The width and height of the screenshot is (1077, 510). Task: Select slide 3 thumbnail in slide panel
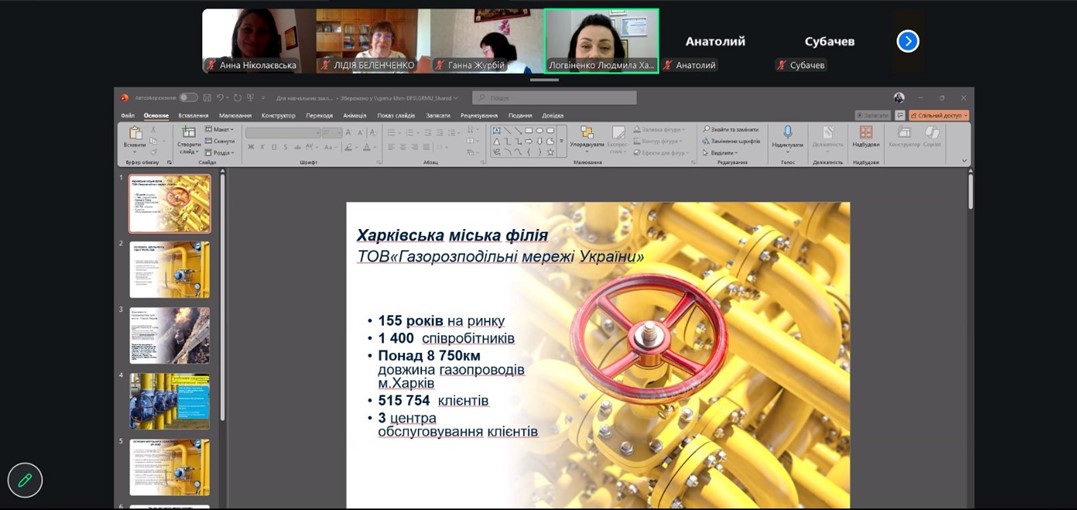169,335
